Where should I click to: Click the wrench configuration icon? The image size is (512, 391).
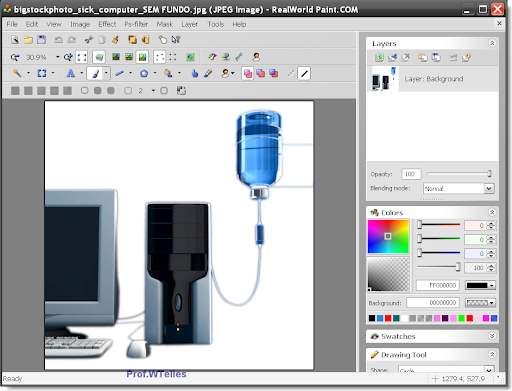[239, 57]
